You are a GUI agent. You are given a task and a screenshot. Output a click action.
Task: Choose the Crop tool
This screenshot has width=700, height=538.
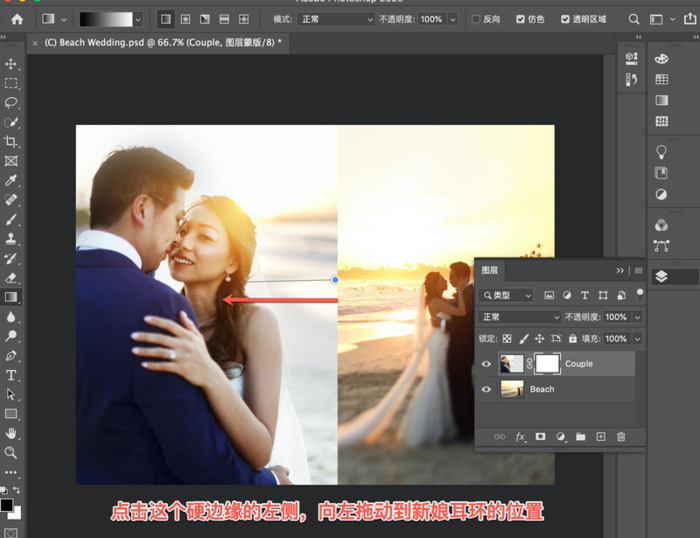11,141
